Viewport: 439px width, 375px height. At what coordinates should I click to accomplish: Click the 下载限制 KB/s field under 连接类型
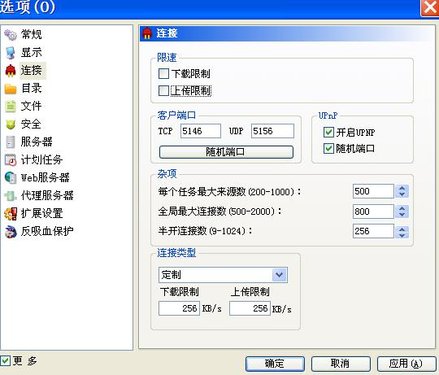tap(179, 308)
